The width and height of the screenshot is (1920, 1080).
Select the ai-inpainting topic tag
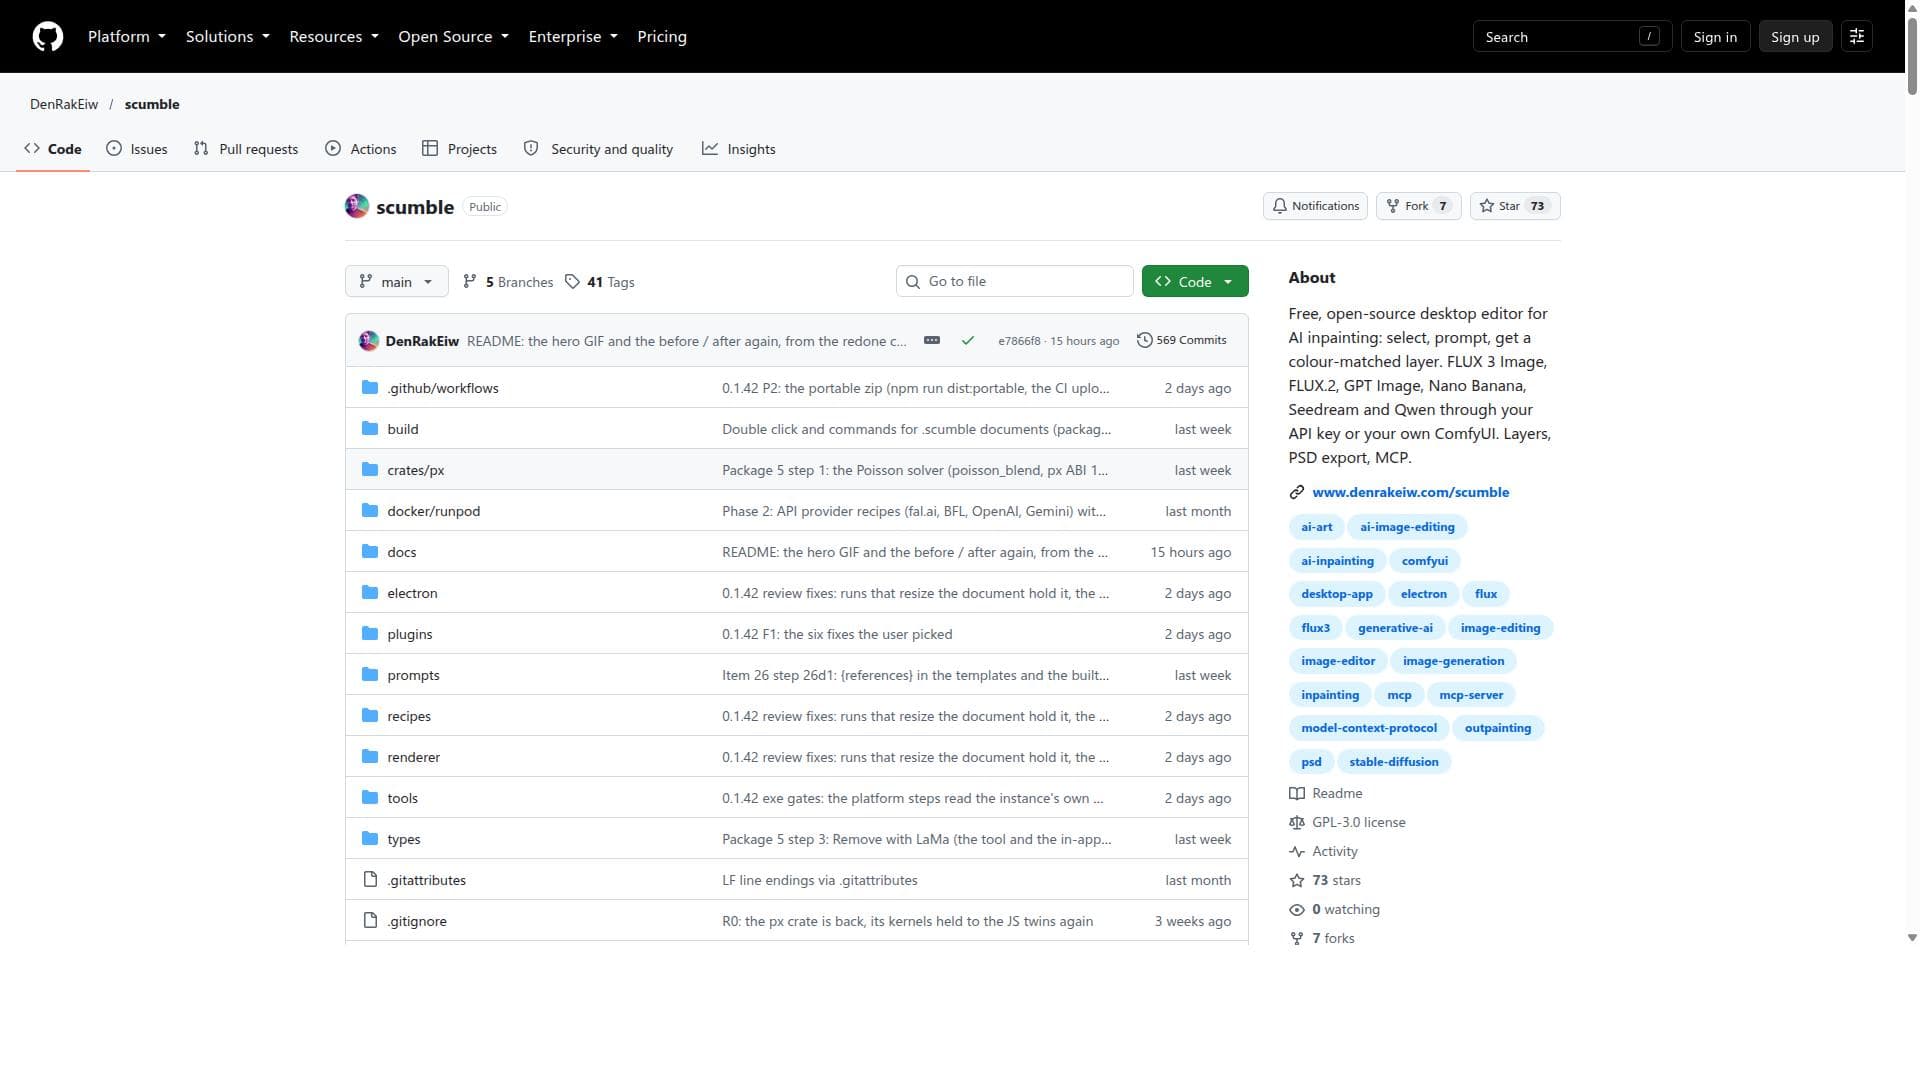click(1337, 561)
